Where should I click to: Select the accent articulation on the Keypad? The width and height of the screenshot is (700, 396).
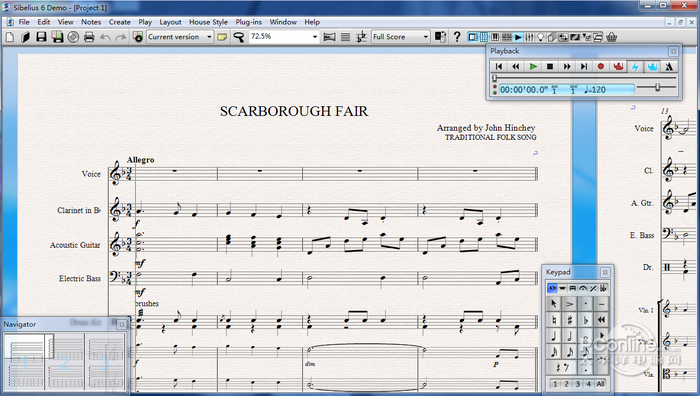click(x=570, y=304)
